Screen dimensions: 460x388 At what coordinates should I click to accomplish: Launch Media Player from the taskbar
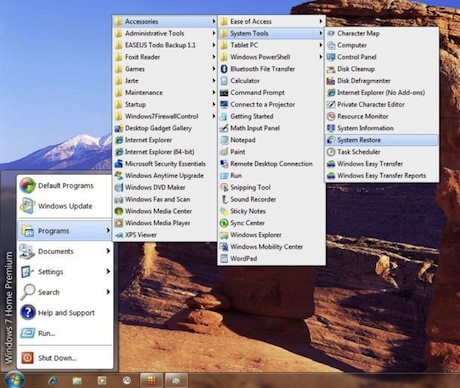pos(102,380)
